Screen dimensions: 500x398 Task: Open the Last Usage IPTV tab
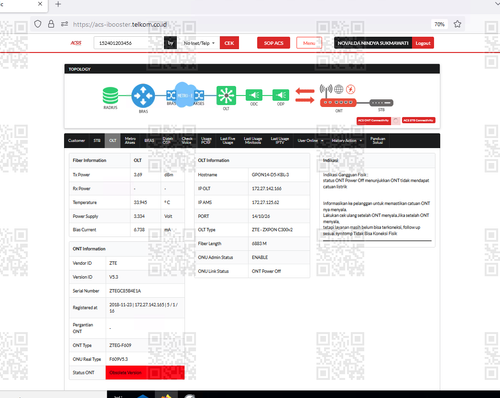(x=279, y=141)
